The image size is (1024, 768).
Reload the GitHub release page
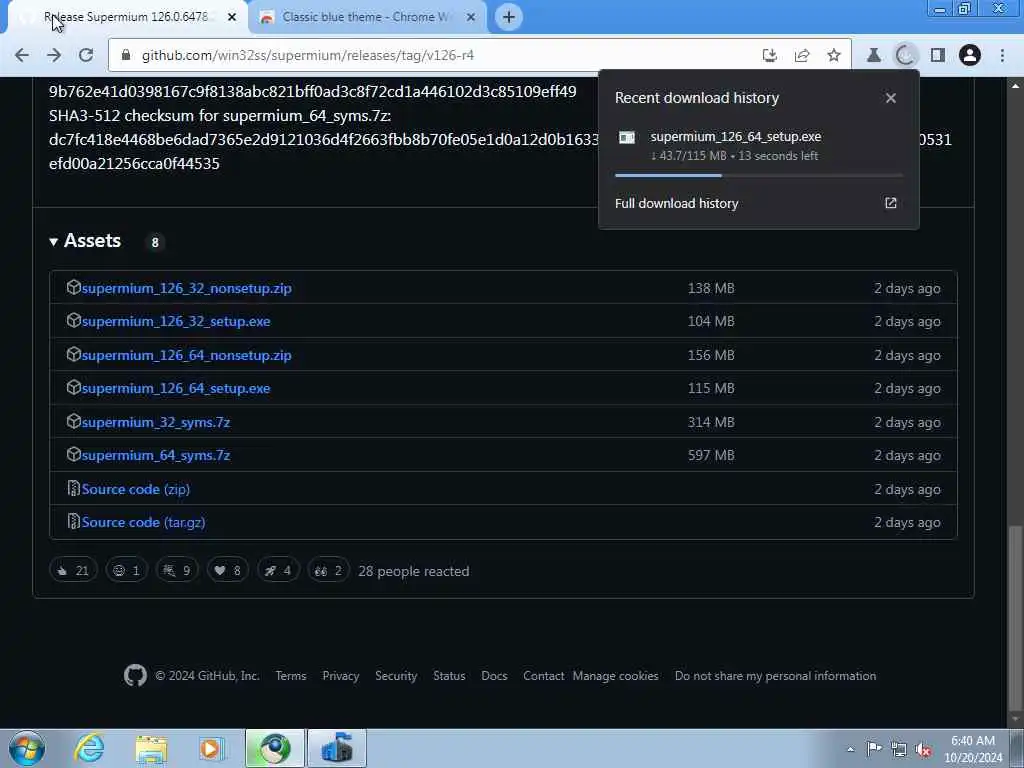click(86, 56)
